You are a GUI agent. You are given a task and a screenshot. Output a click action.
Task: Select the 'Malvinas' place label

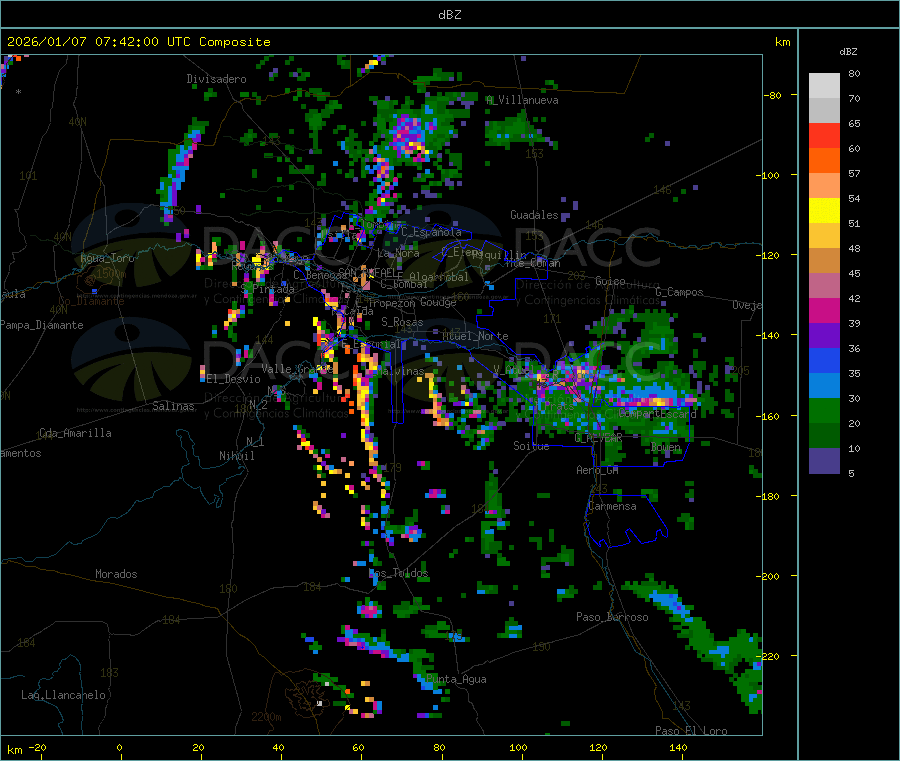click(x=401, y=371)
